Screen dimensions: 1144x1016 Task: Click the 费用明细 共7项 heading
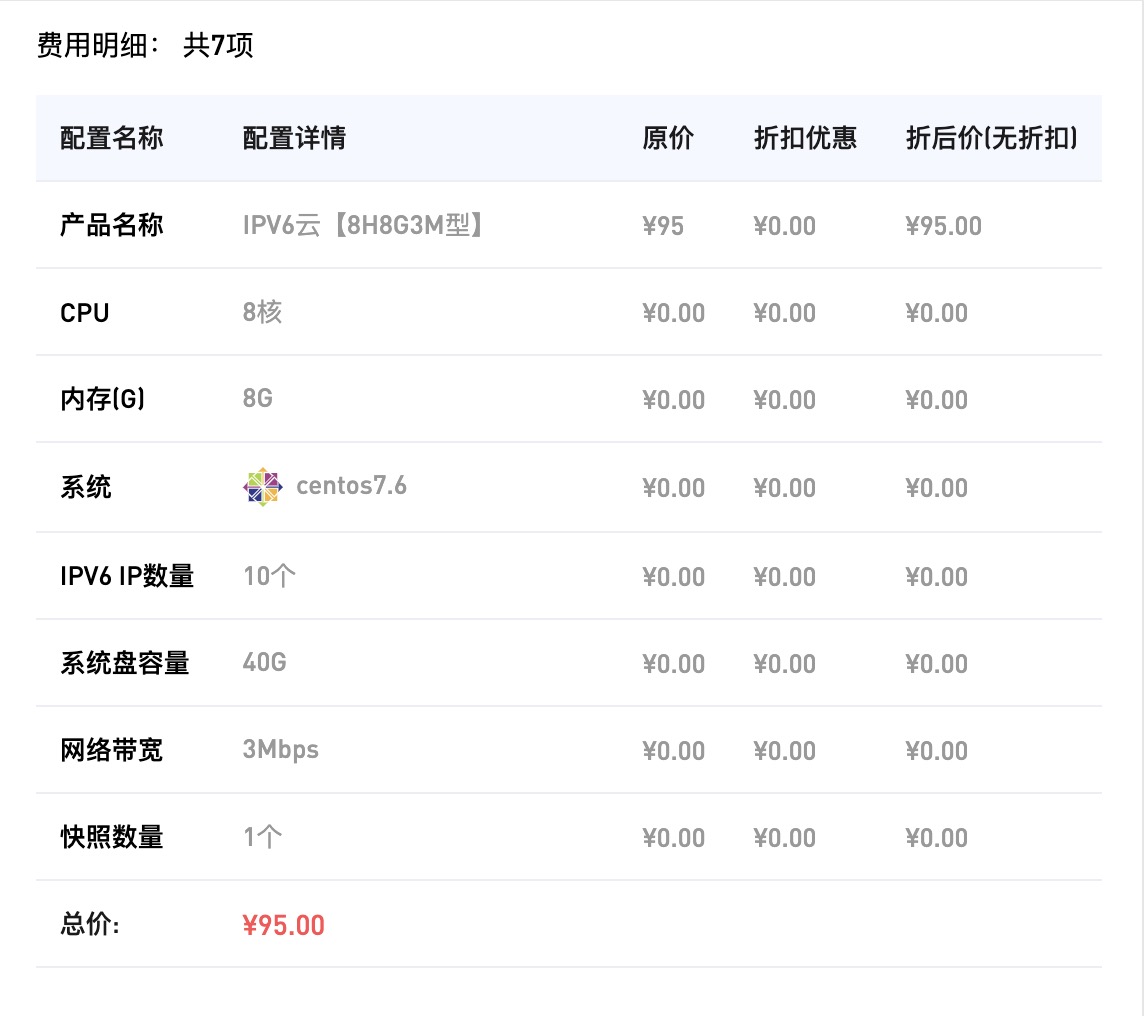(145, 45)
